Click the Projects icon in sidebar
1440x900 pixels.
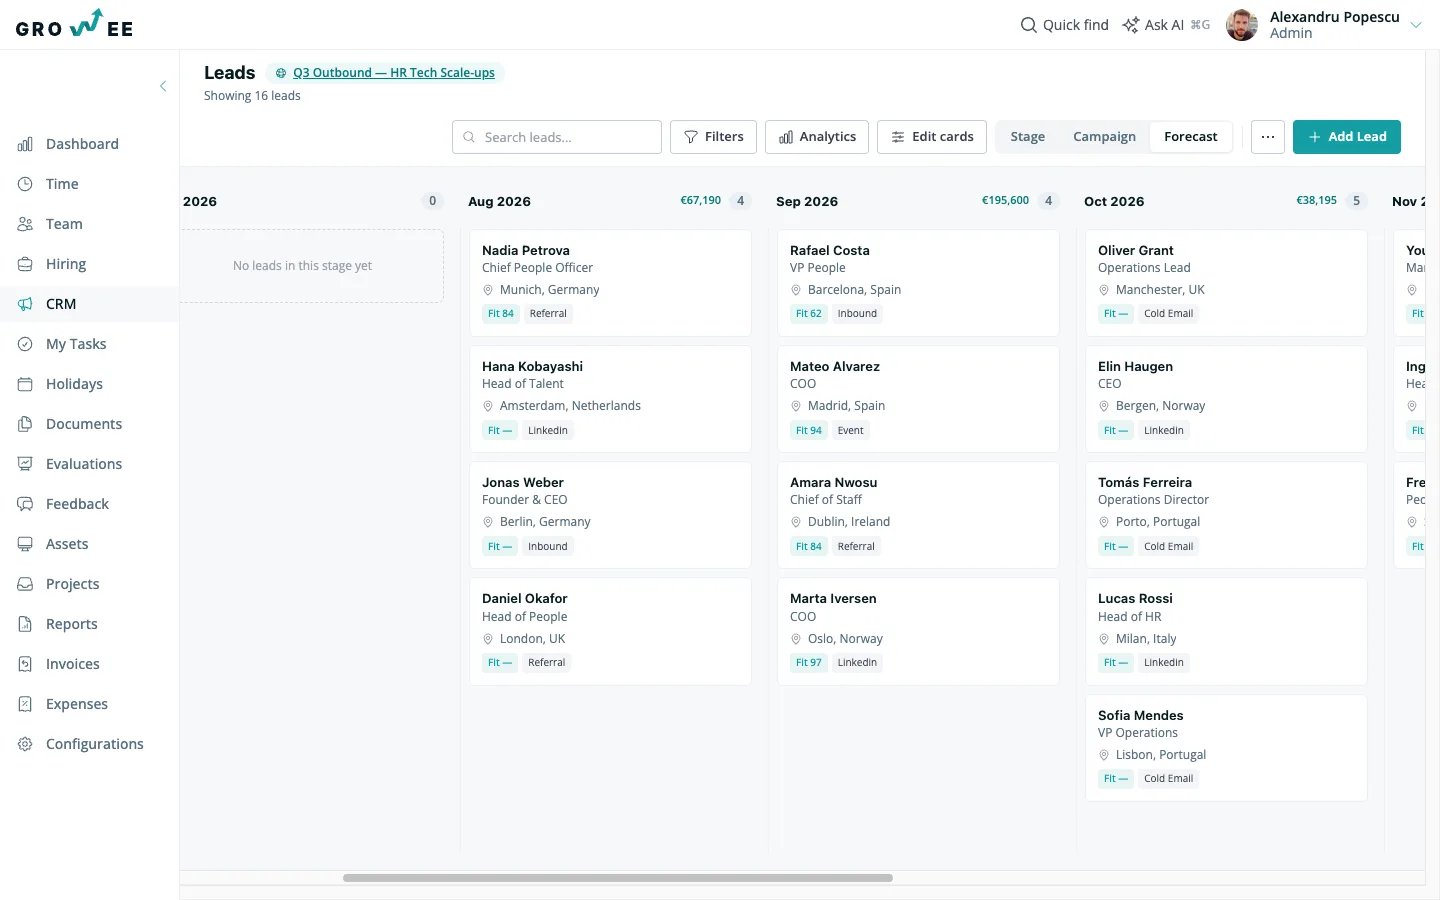coord(25,584)
